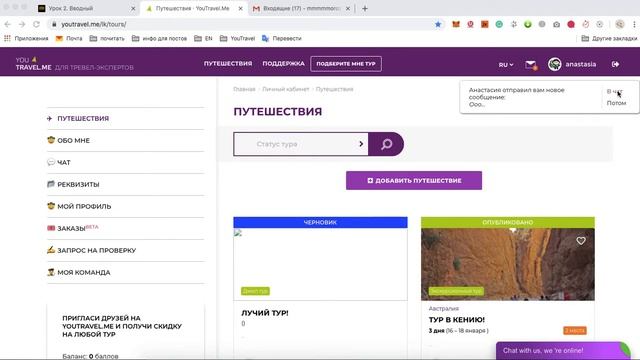Bookmark page with the star icon

point(438,24)
